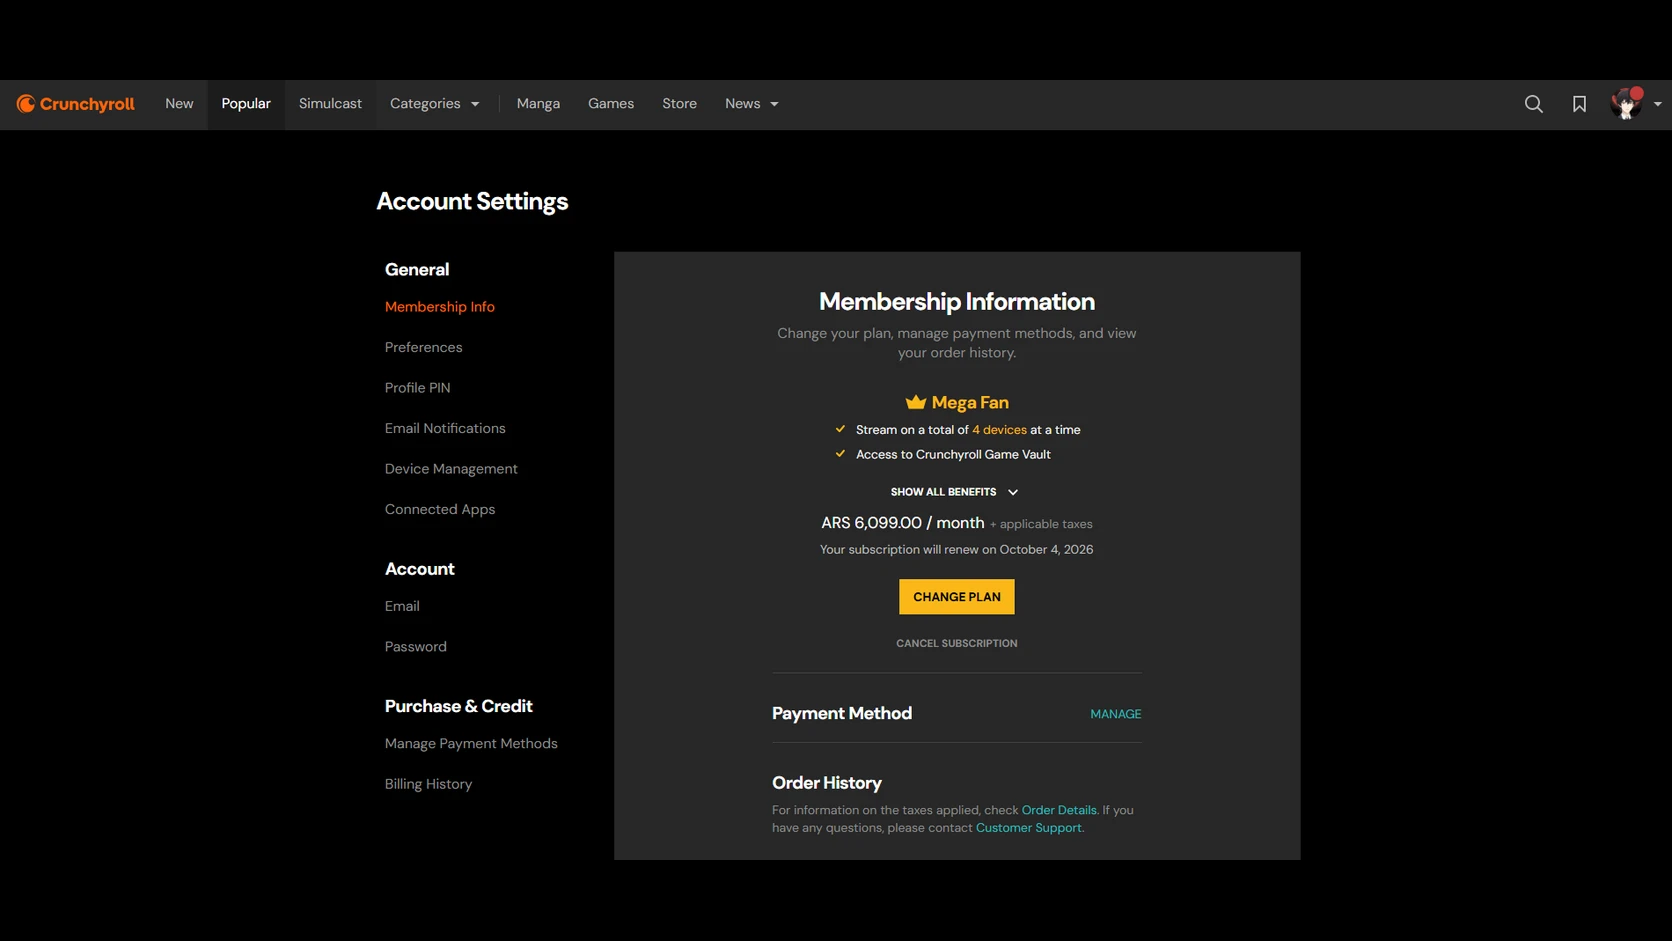
Task: View Billing History
Action: coord(428,785)
